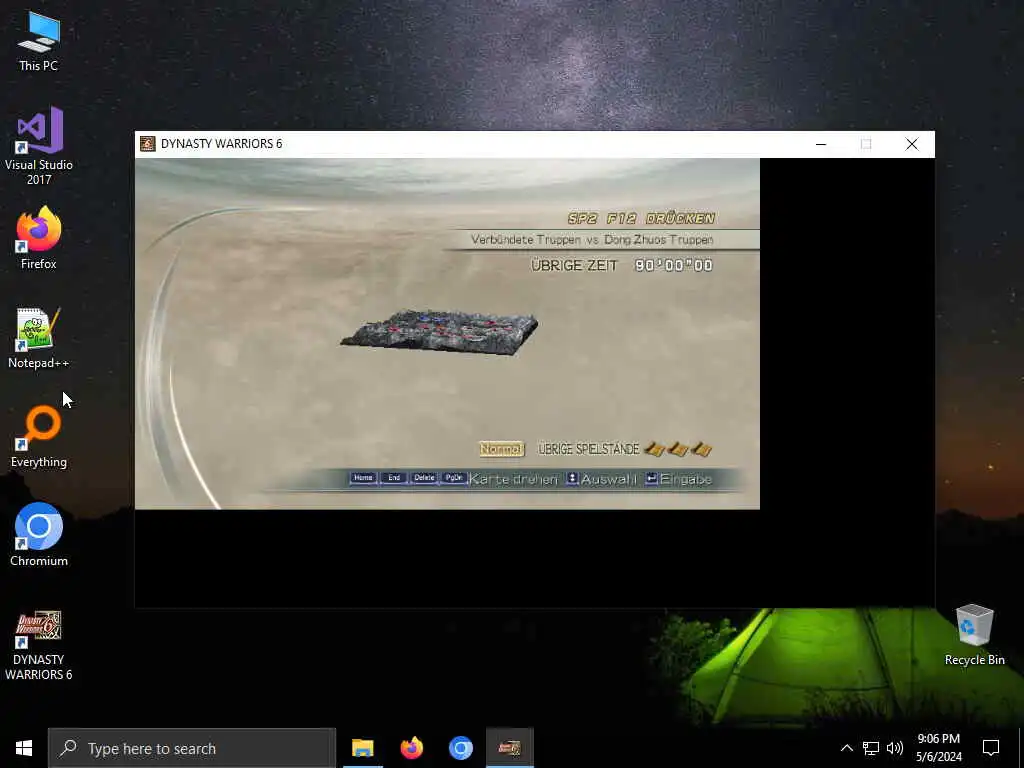The image size is (1024, 768).
Task: Open the This PC desktop icon
Action: click(x=39, y=40)
